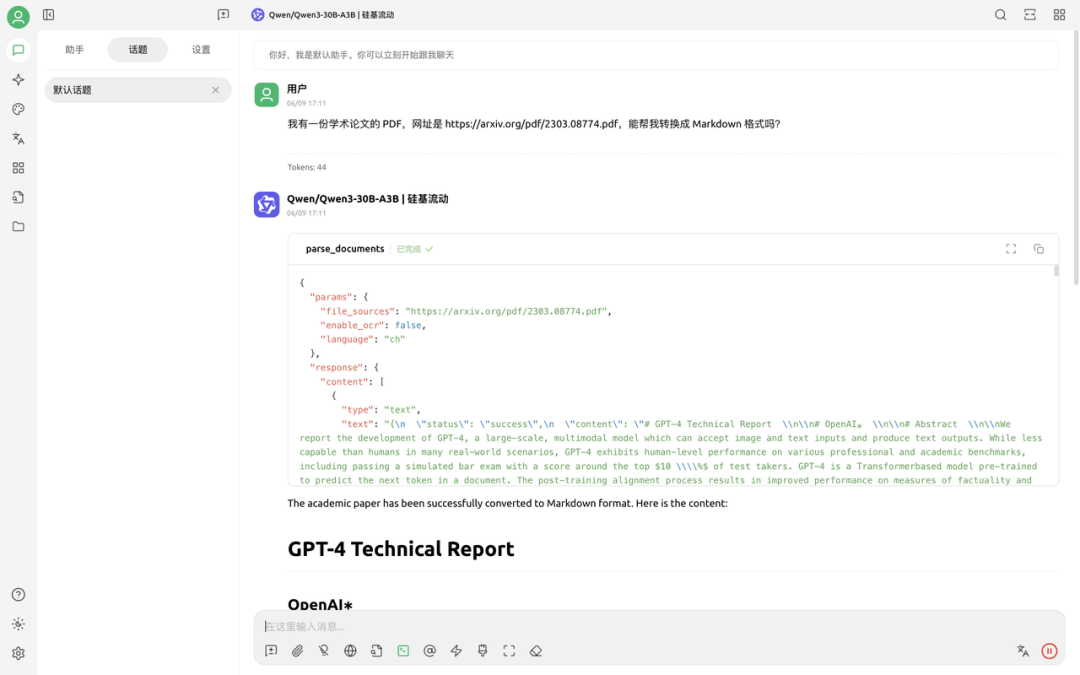
Task: Open the paintings palette icon in sidebar
Action: 18,109
